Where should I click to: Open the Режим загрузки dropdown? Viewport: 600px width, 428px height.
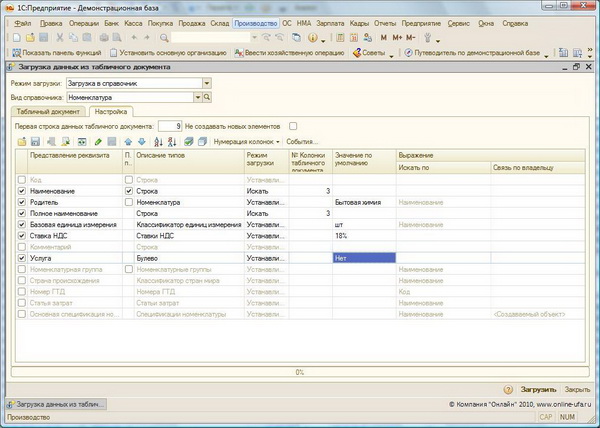(x=207, y=83)
